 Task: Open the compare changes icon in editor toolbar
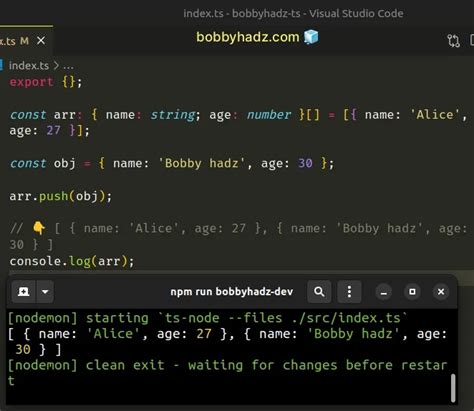click(453, 41)
